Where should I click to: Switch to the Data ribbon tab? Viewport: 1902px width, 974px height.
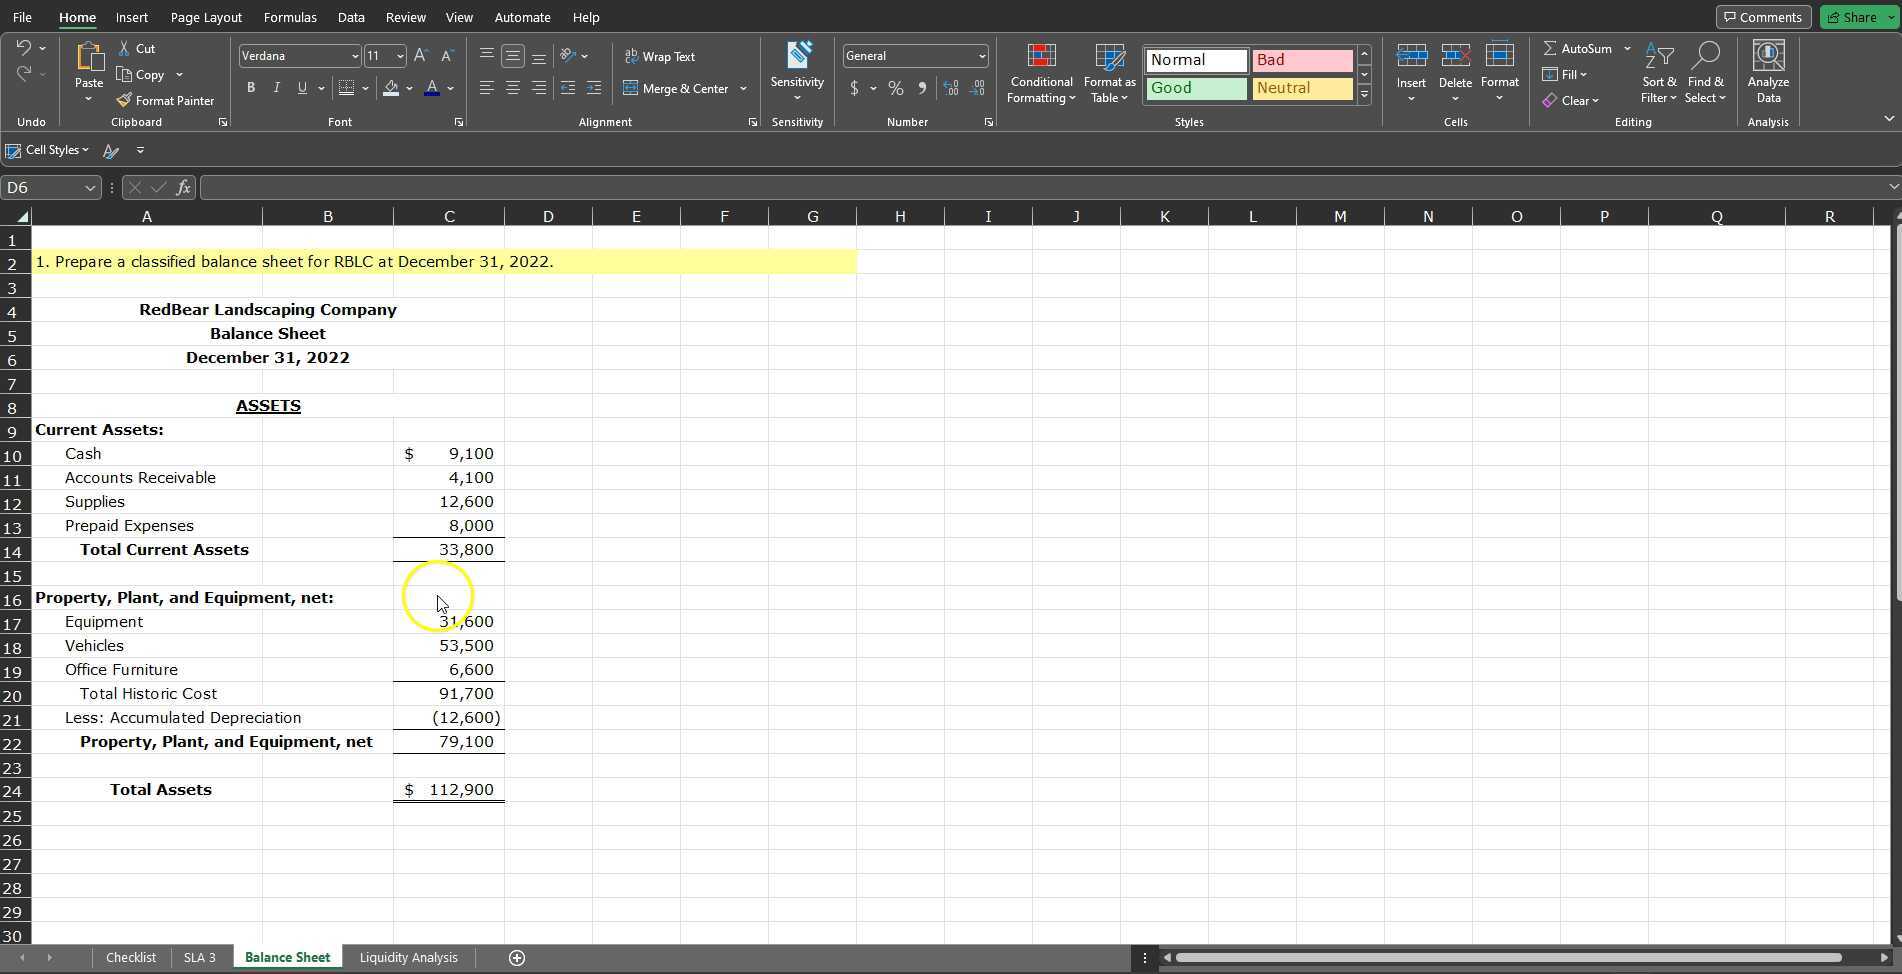coord(351,17)
